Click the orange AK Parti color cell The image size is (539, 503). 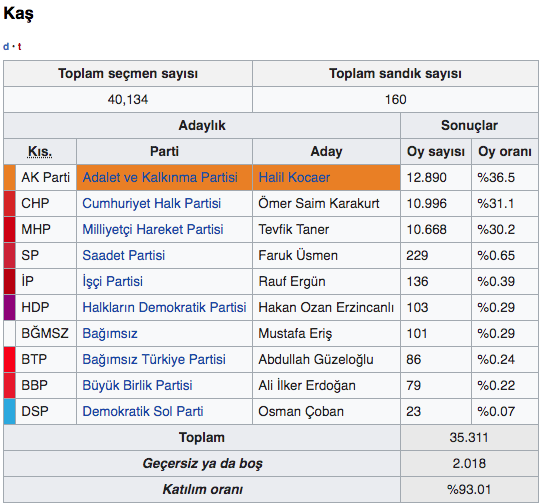[10, 177]
